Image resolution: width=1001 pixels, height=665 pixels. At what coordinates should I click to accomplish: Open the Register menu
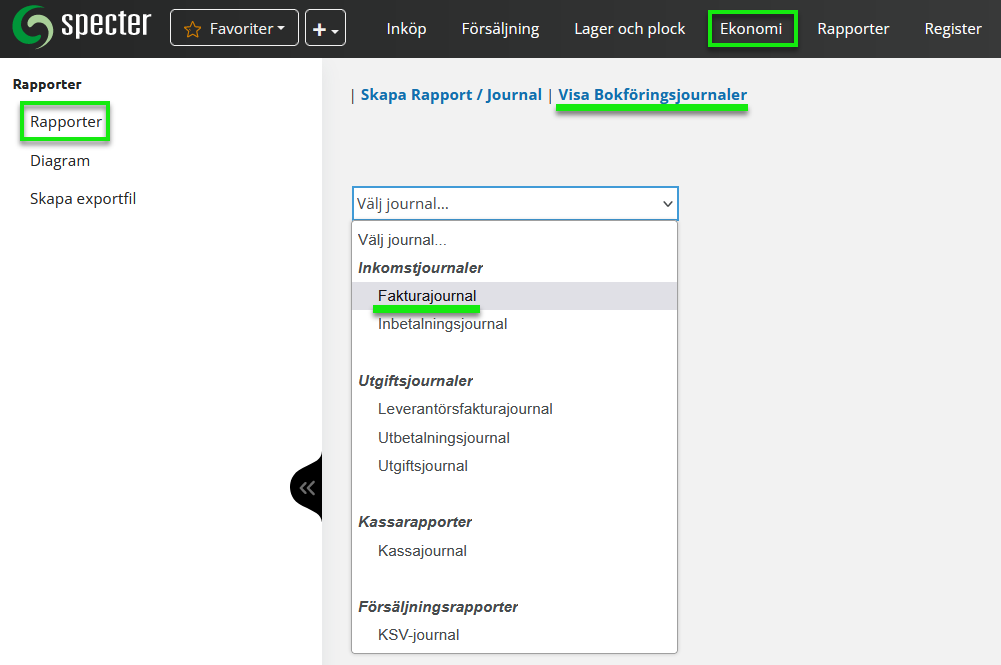952,29
